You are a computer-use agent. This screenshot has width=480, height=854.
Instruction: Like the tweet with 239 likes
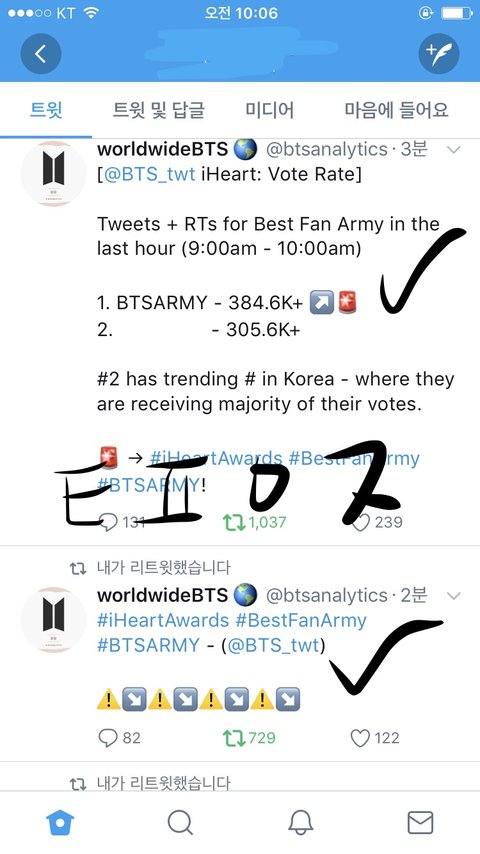(360, 522)
